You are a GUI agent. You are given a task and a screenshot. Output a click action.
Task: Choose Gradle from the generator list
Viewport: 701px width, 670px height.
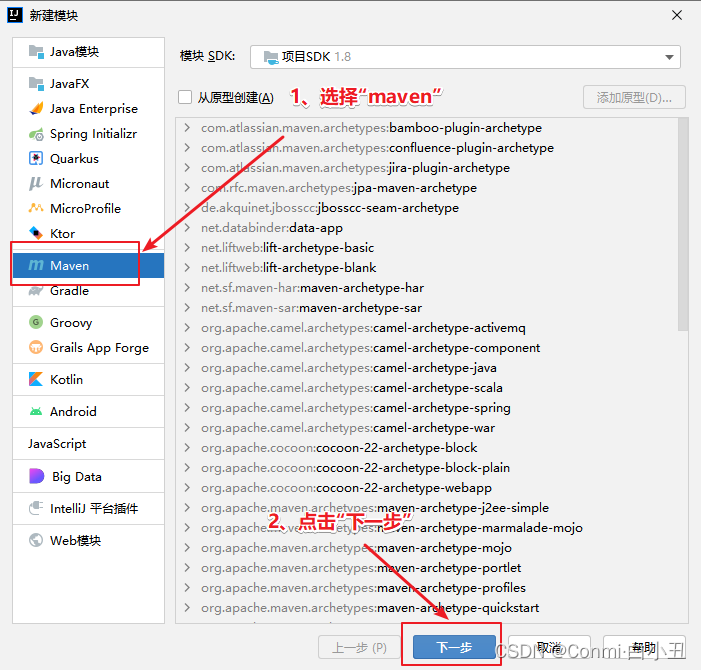pos(89,291)
